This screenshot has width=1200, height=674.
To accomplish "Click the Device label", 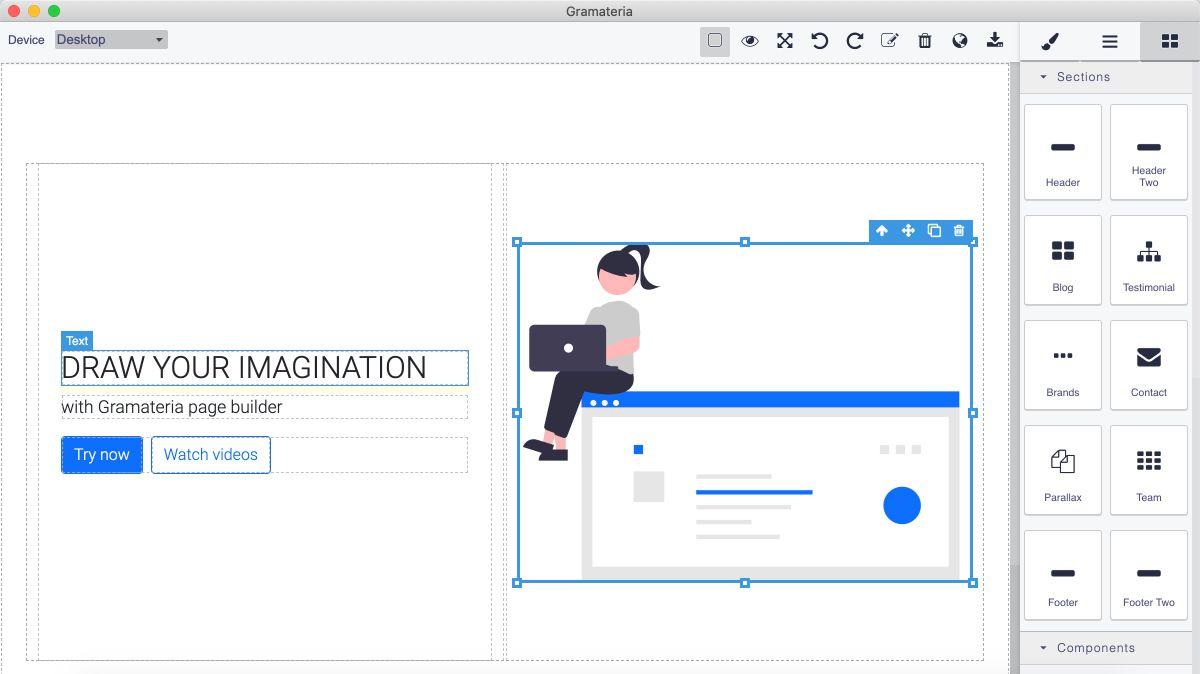I will click(x=26, y=40).
